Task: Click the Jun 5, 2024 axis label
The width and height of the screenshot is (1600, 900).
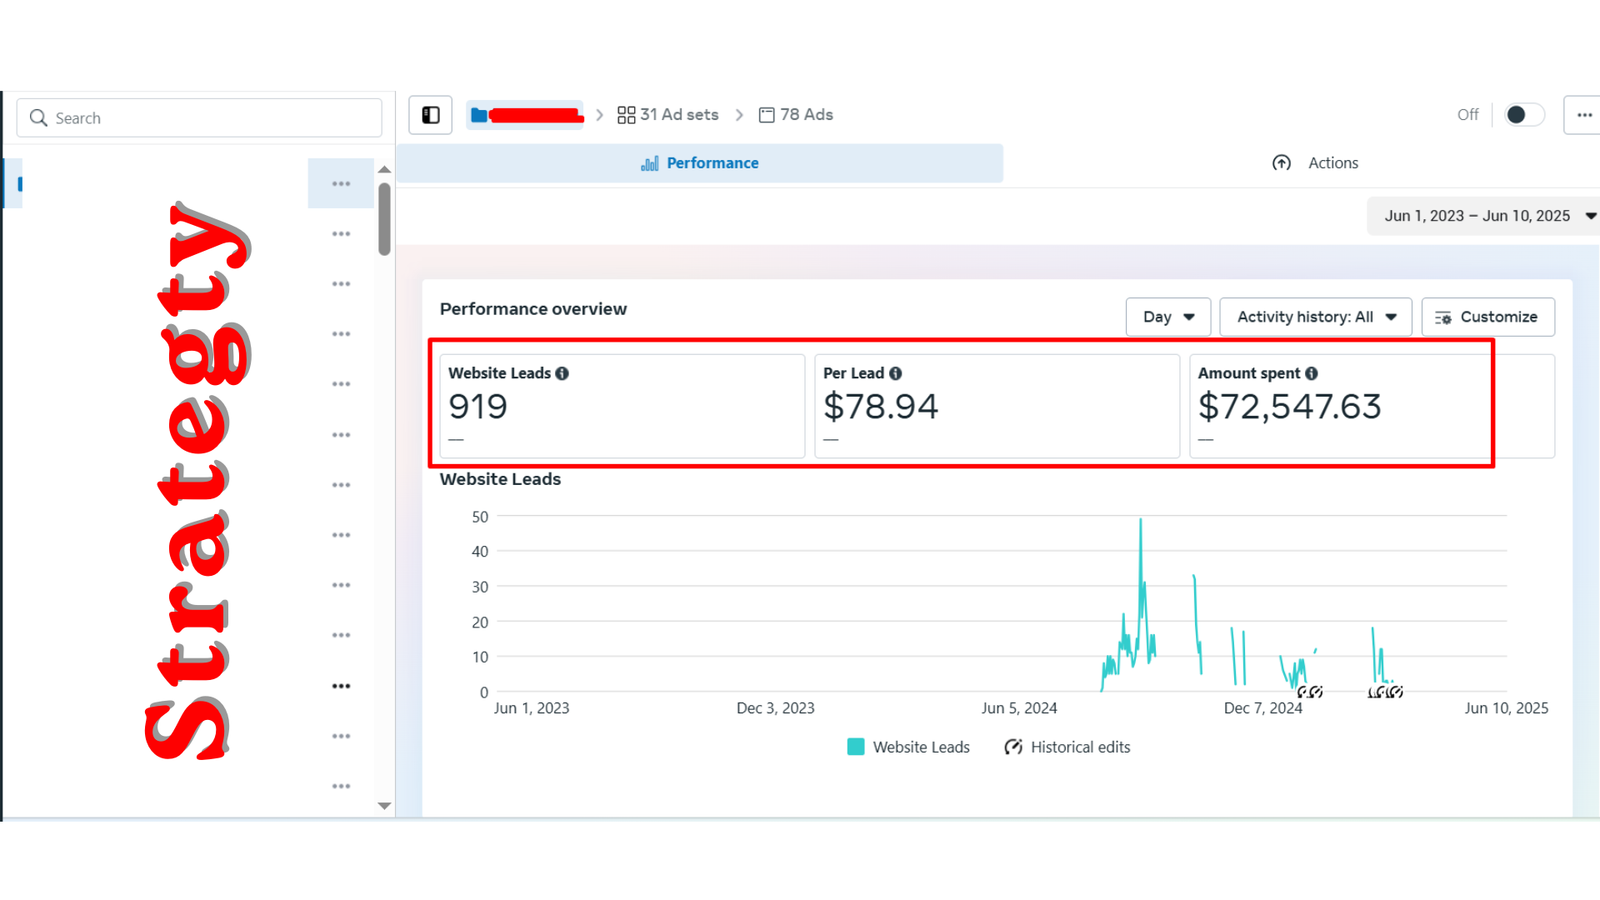Action: [1019, 708]
